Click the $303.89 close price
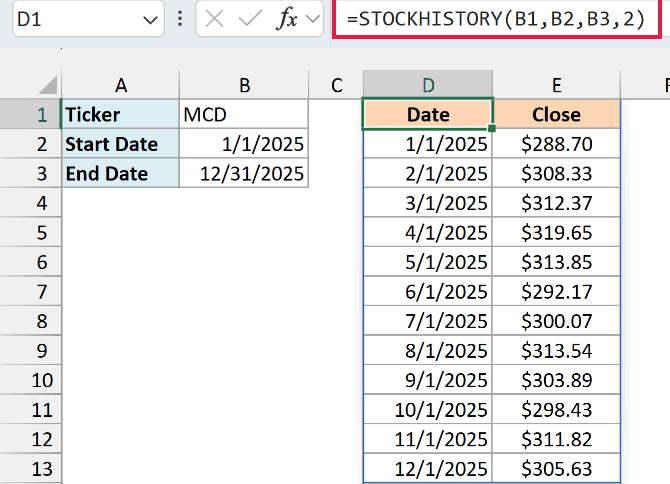 (x=556, y=380)
